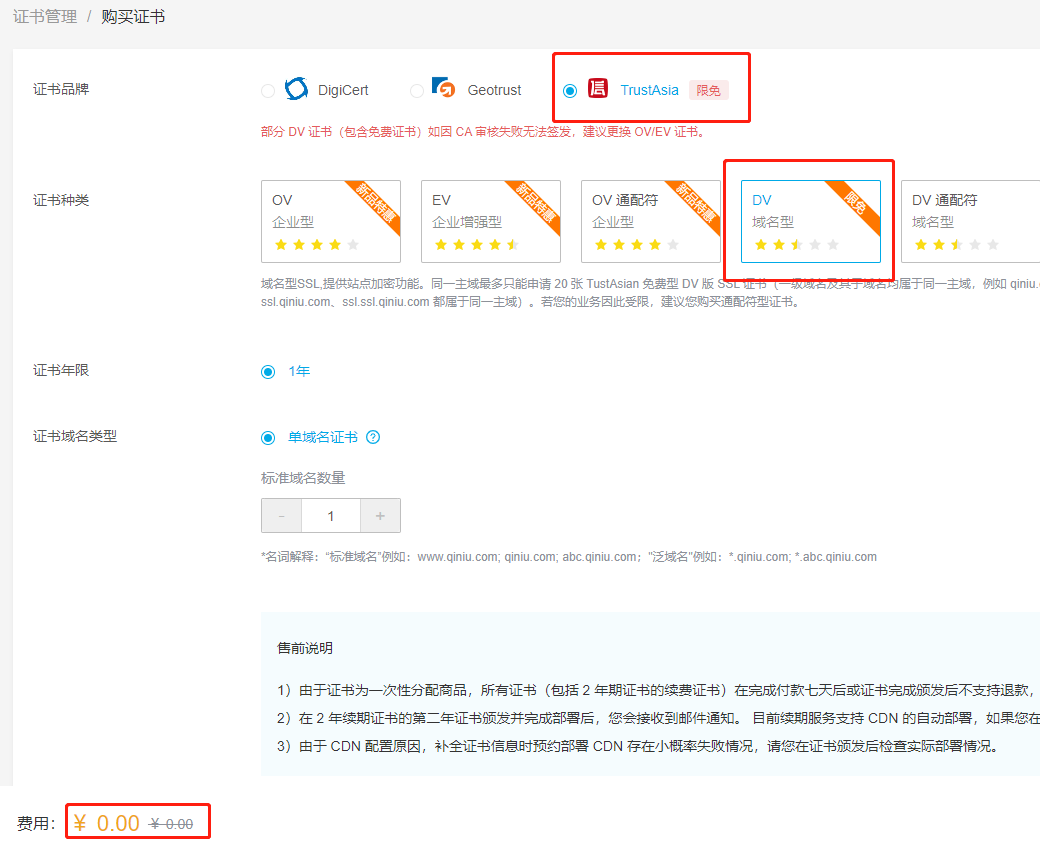Click the Geotrust brand name
This screenshot has height=851, width=1040.
coord(494,90)
